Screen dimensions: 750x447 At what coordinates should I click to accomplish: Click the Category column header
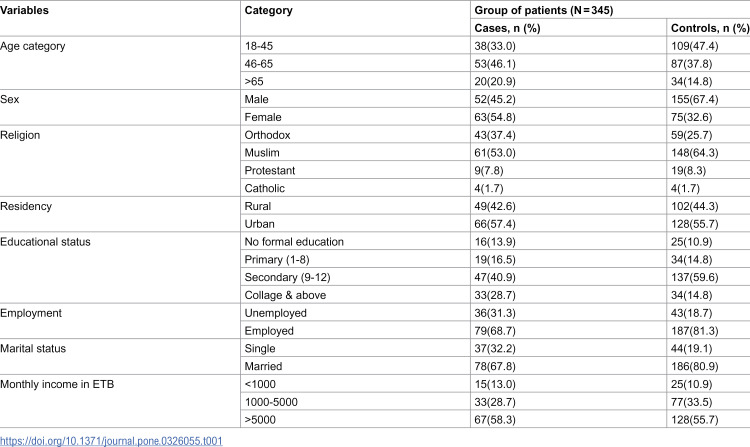[268, 11]
